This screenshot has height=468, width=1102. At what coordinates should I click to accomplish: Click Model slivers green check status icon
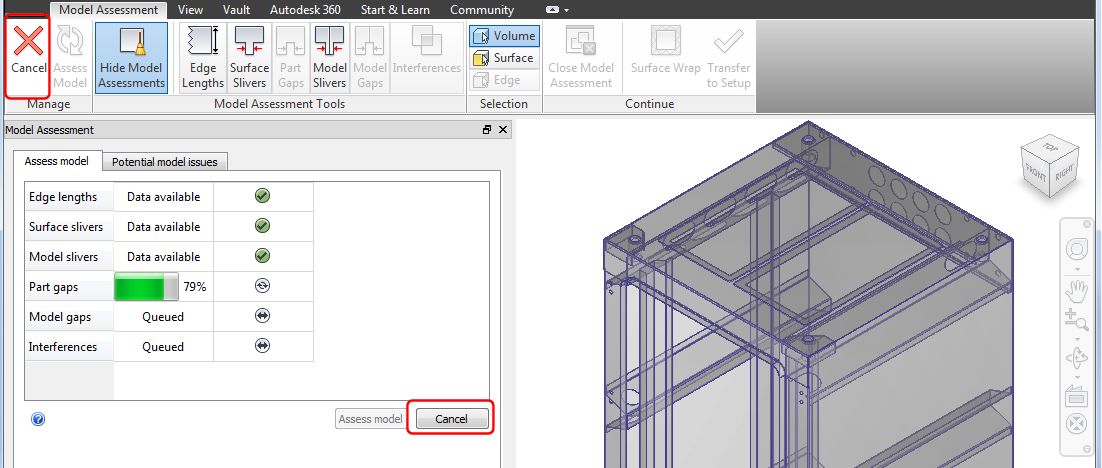coord(262,256)
